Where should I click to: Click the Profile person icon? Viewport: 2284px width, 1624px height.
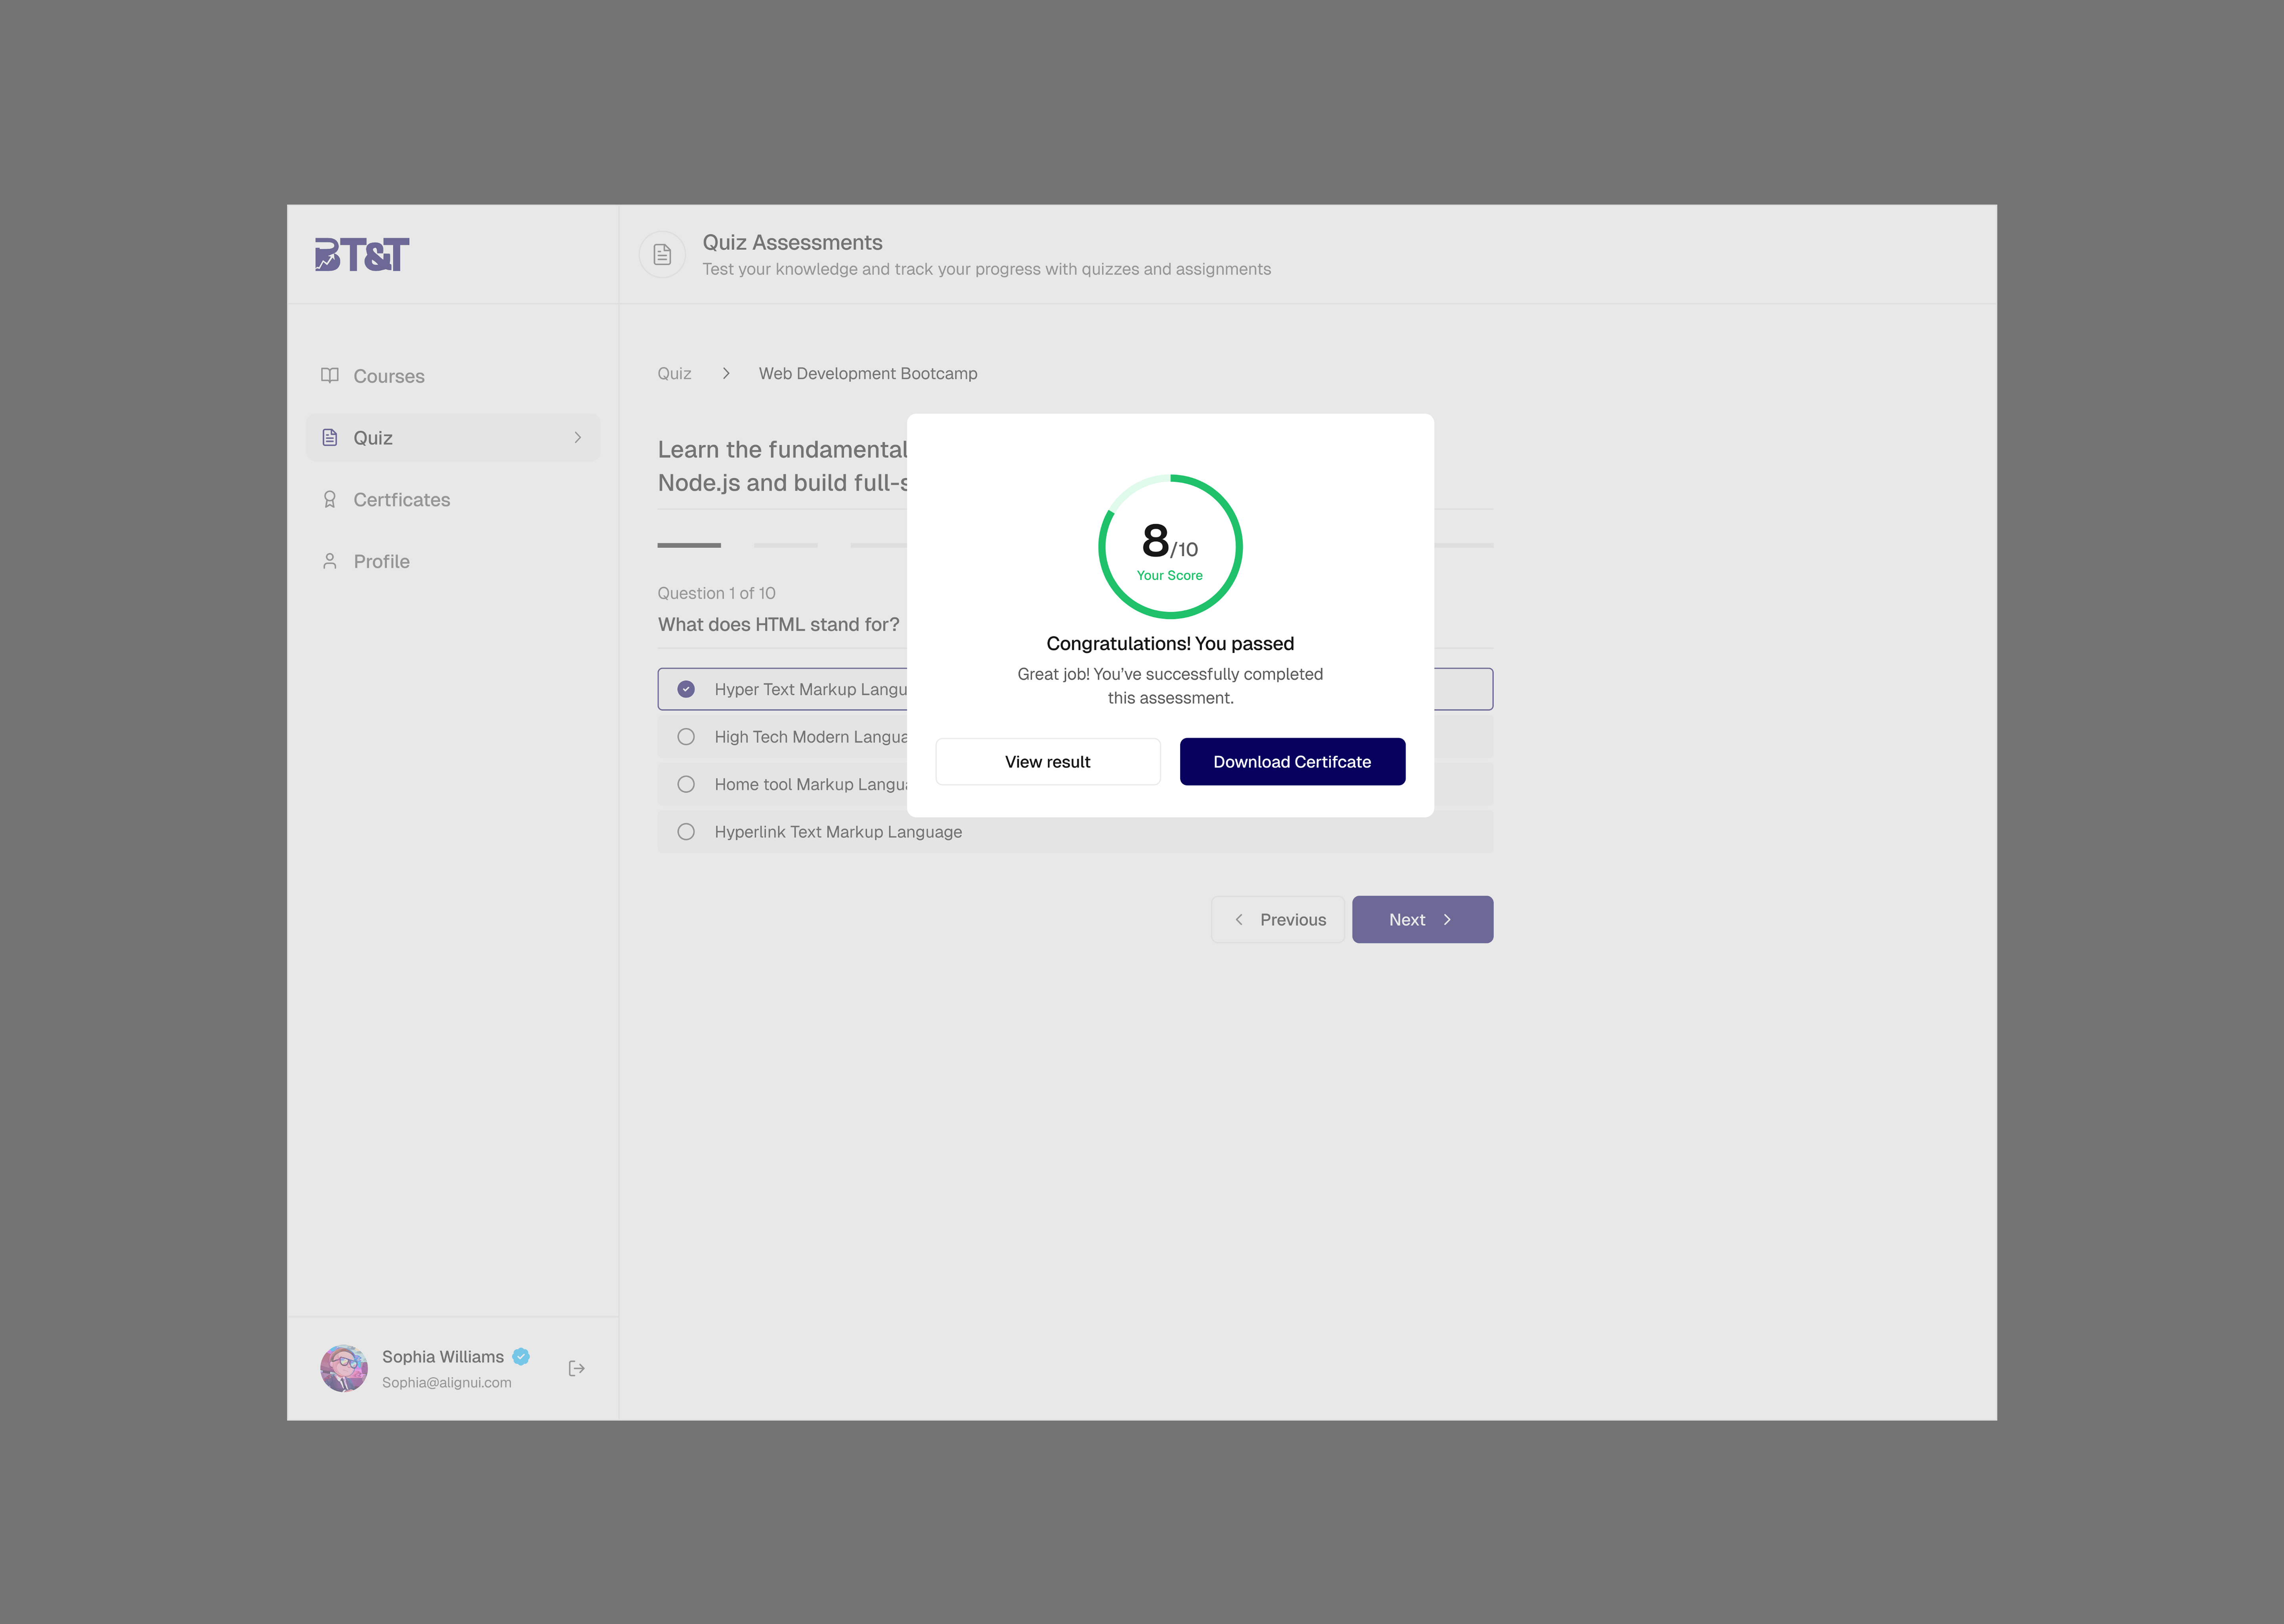[x=329, y=561]
